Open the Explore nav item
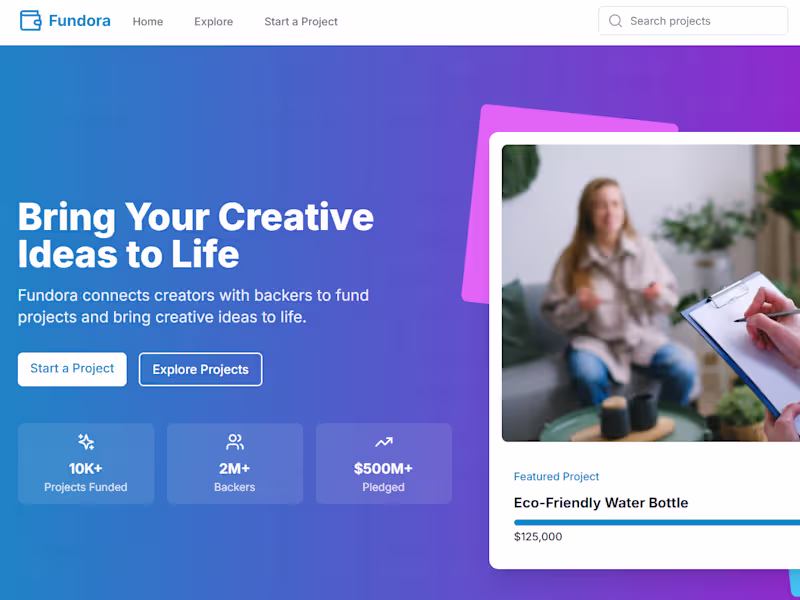This screenshot has height=600, width=800. (214, 21)
